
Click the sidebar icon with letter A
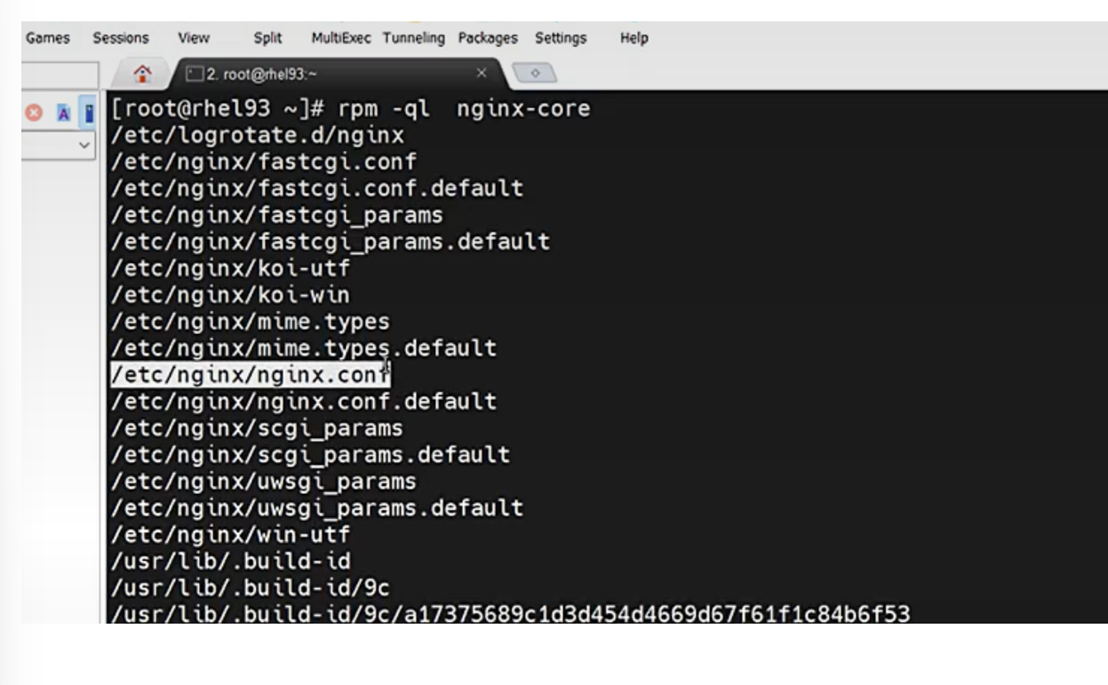coord(64,113)
